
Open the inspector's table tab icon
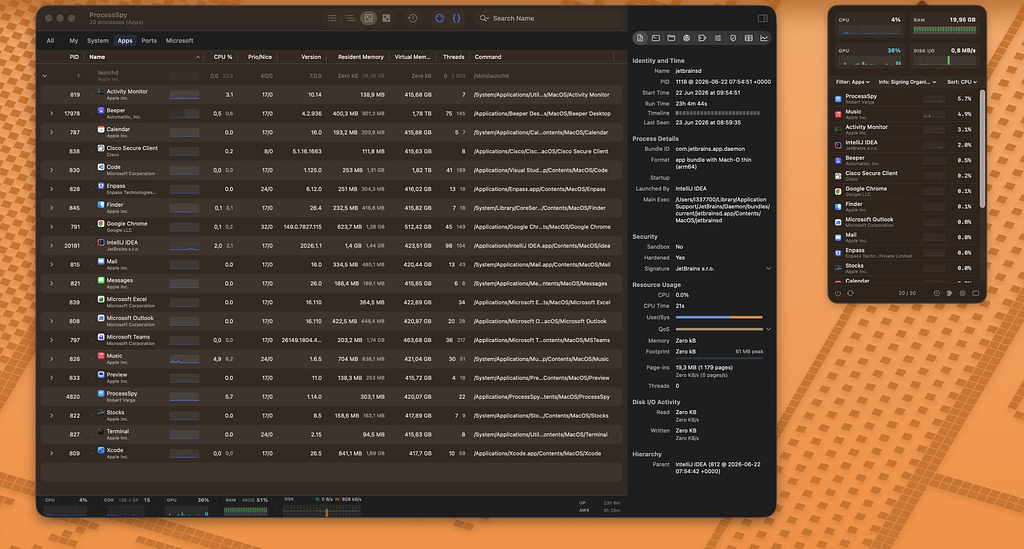748,38
